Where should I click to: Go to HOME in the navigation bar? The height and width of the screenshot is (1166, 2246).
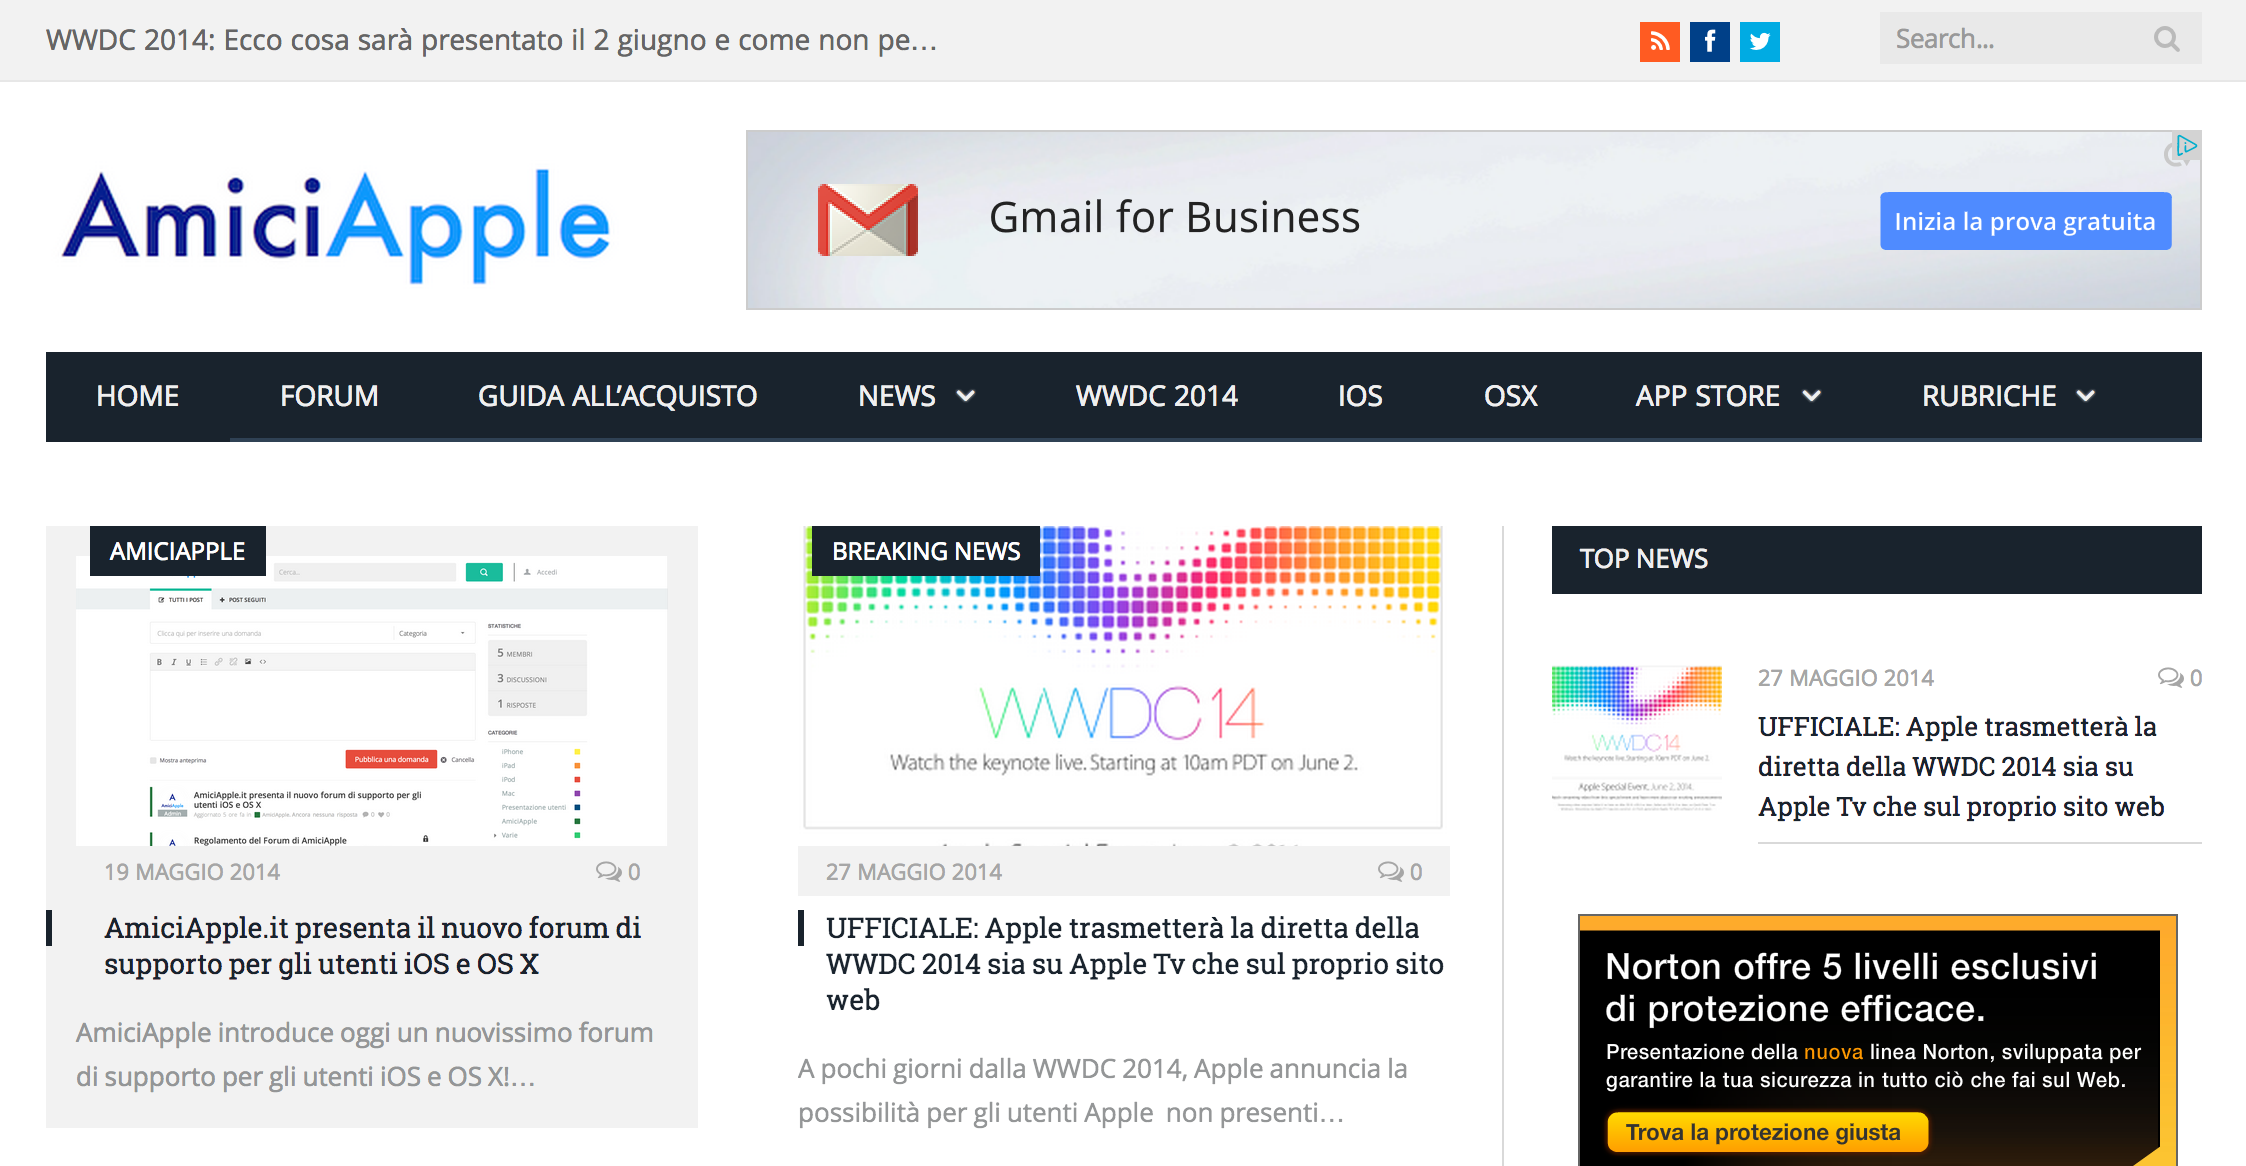pos(138,396)
